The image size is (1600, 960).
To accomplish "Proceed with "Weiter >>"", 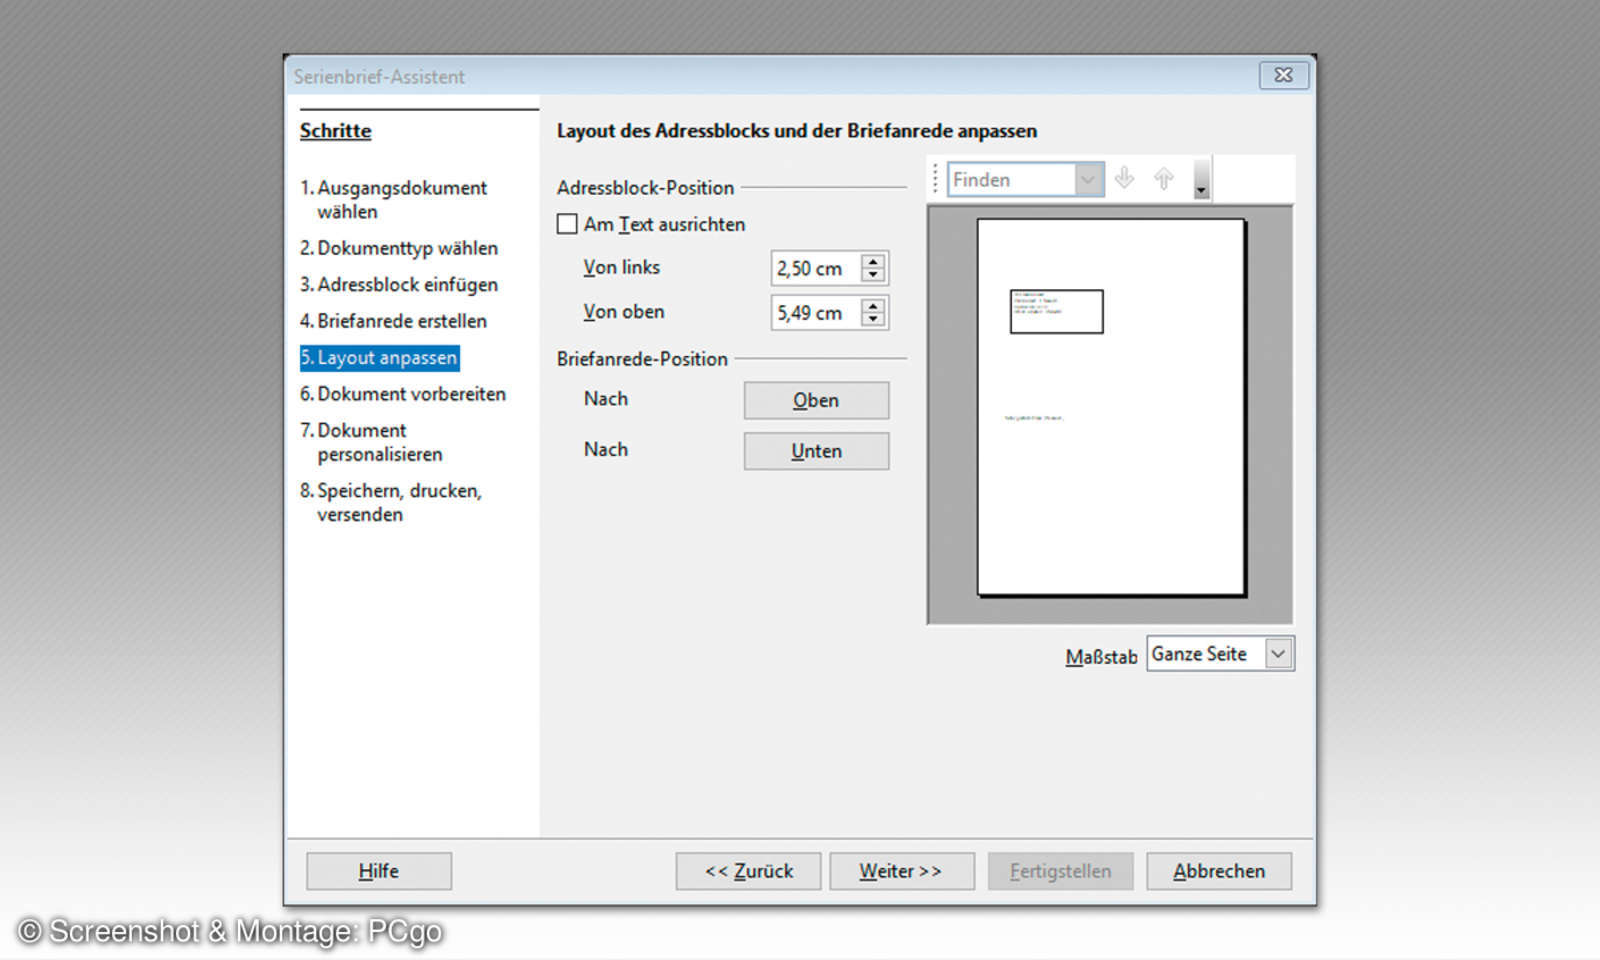I will [x=901, y=870].
